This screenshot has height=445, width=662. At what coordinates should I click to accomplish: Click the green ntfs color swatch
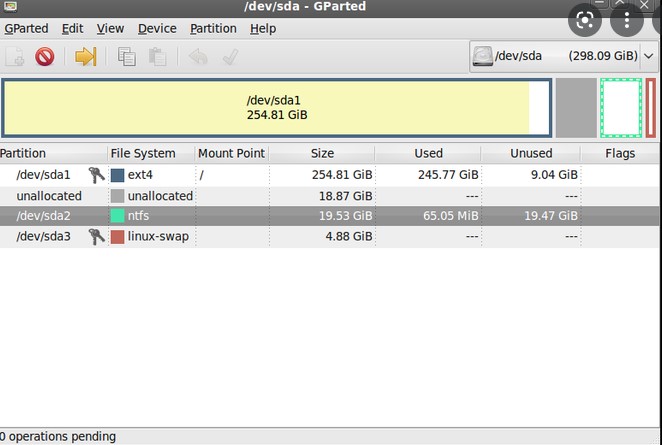117,216
